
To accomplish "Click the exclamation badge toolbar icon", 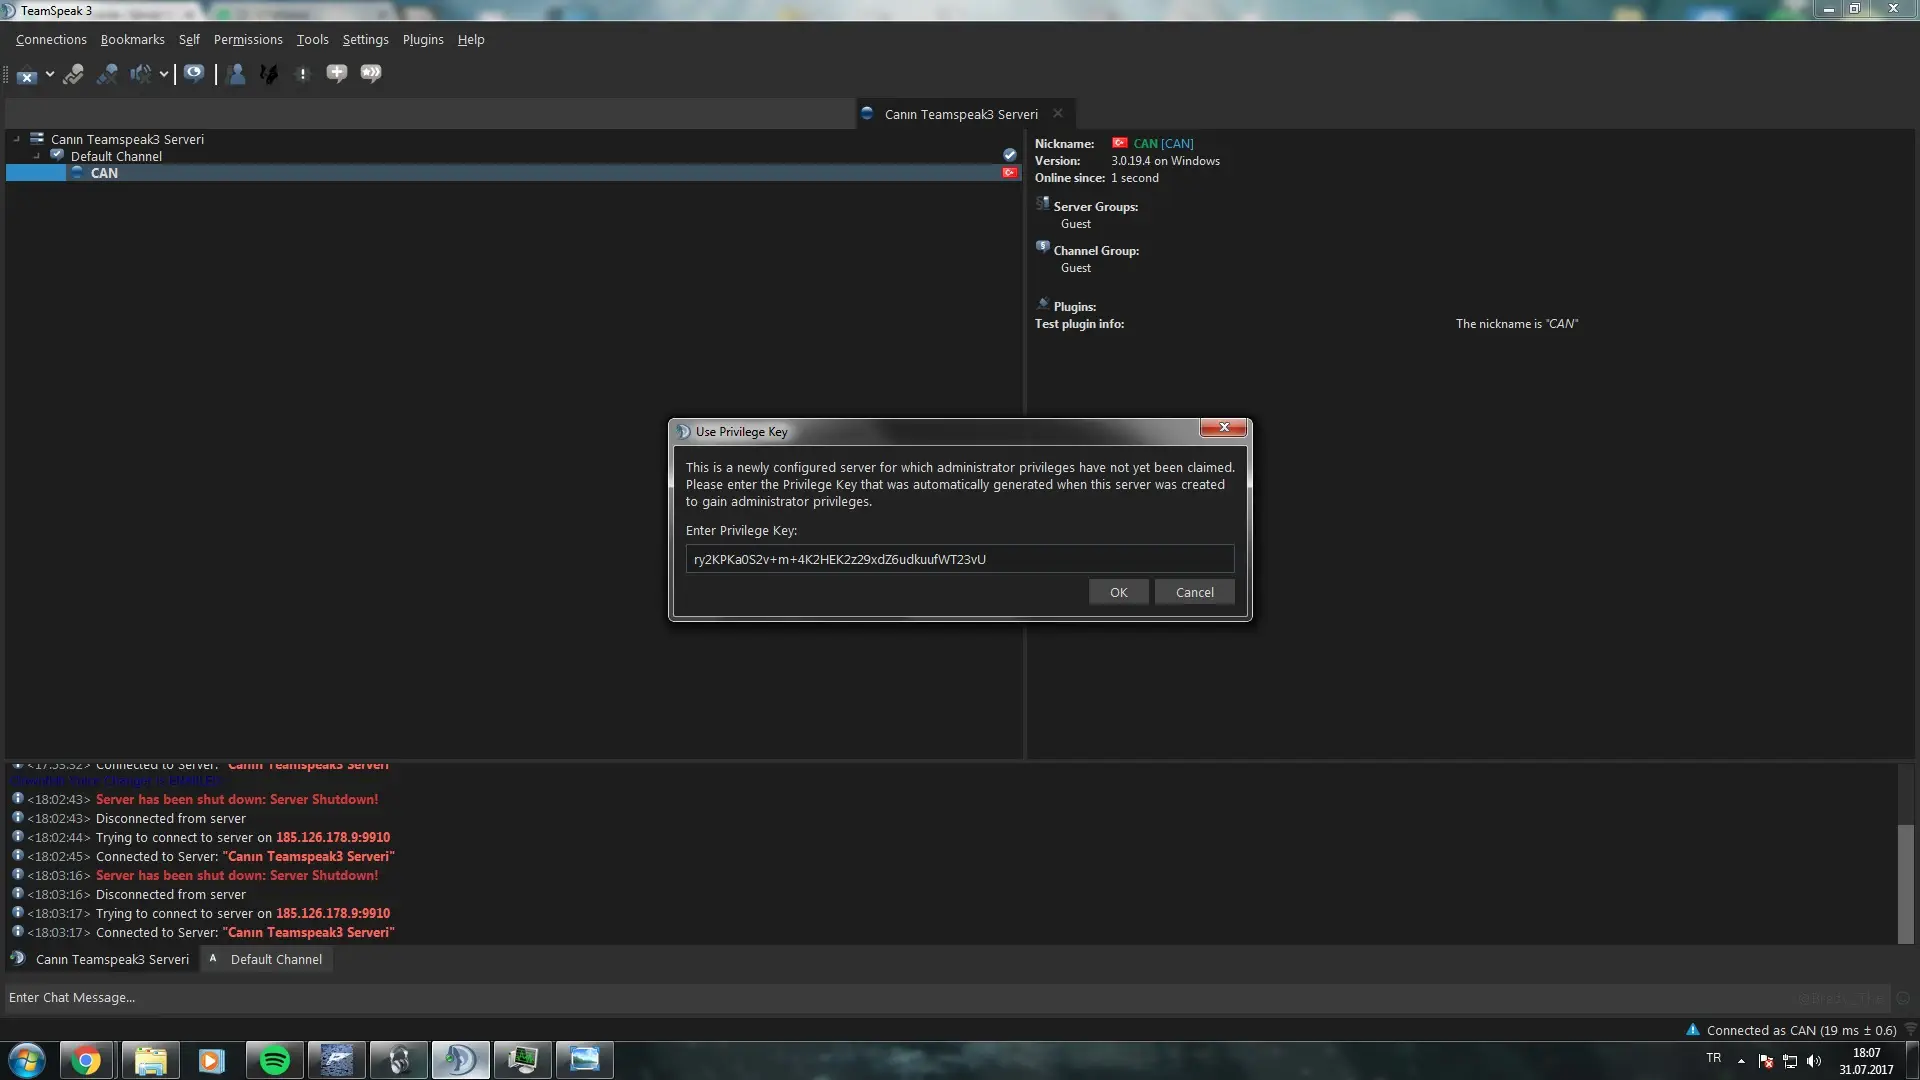I will (x=303, y=74).
